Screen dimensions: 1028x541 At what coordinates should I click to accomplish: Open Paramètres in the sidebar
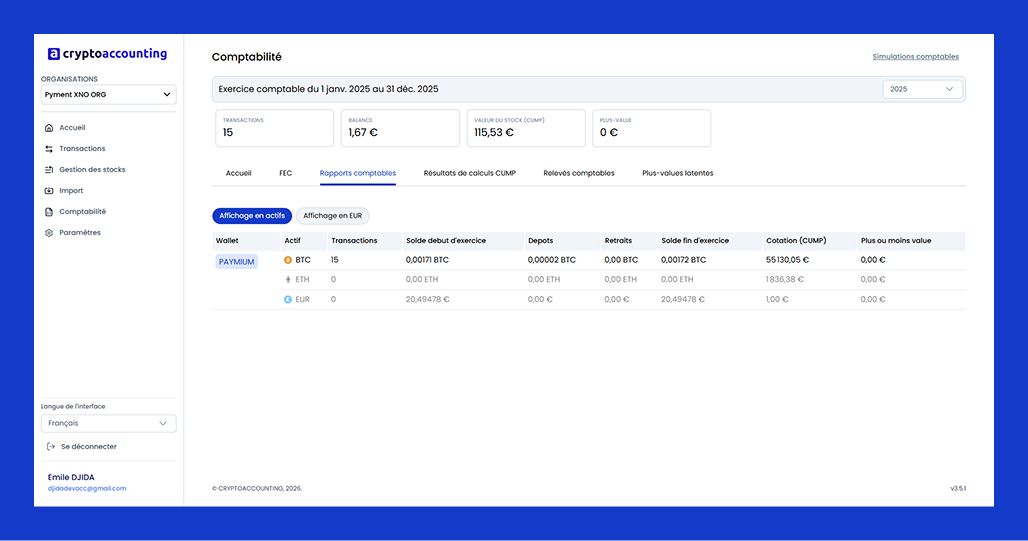coord(80,233)
